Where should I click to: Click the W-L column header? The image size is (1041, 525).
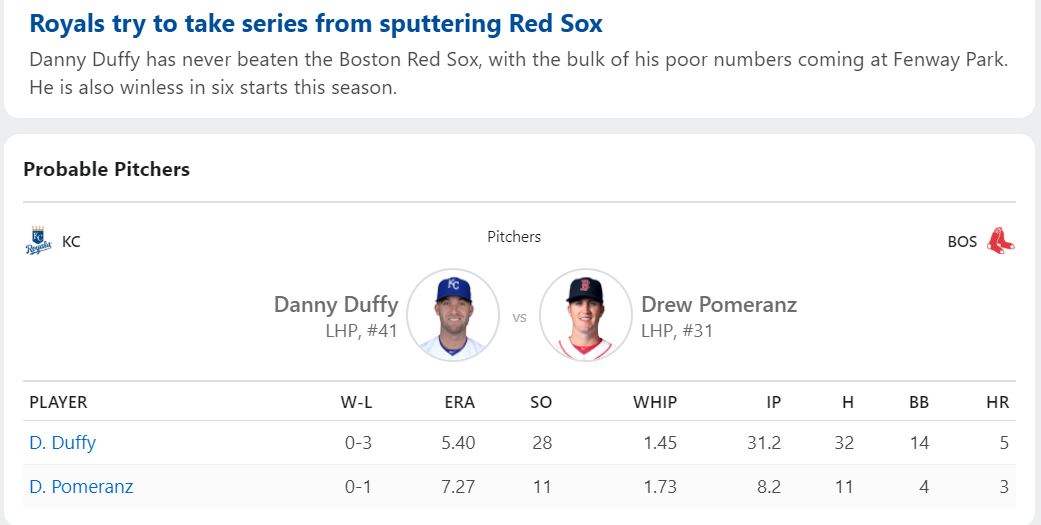pos(356,403)
